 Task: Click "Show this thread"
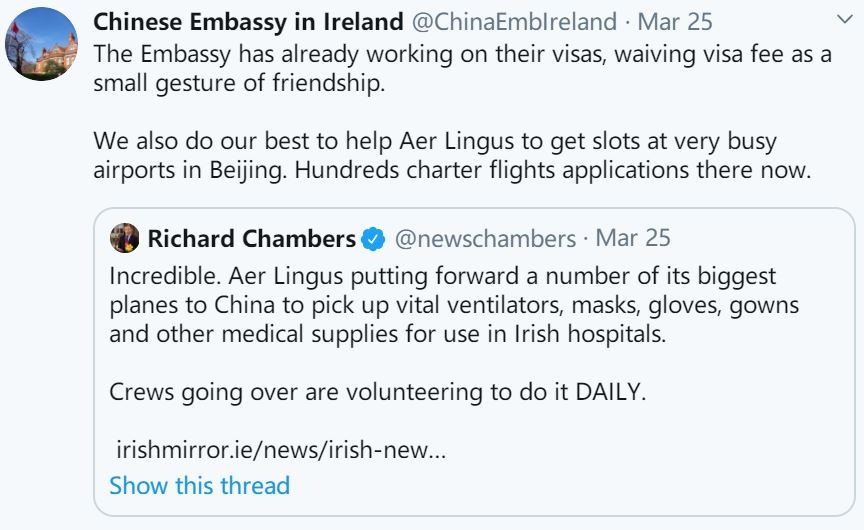point(199,486)
